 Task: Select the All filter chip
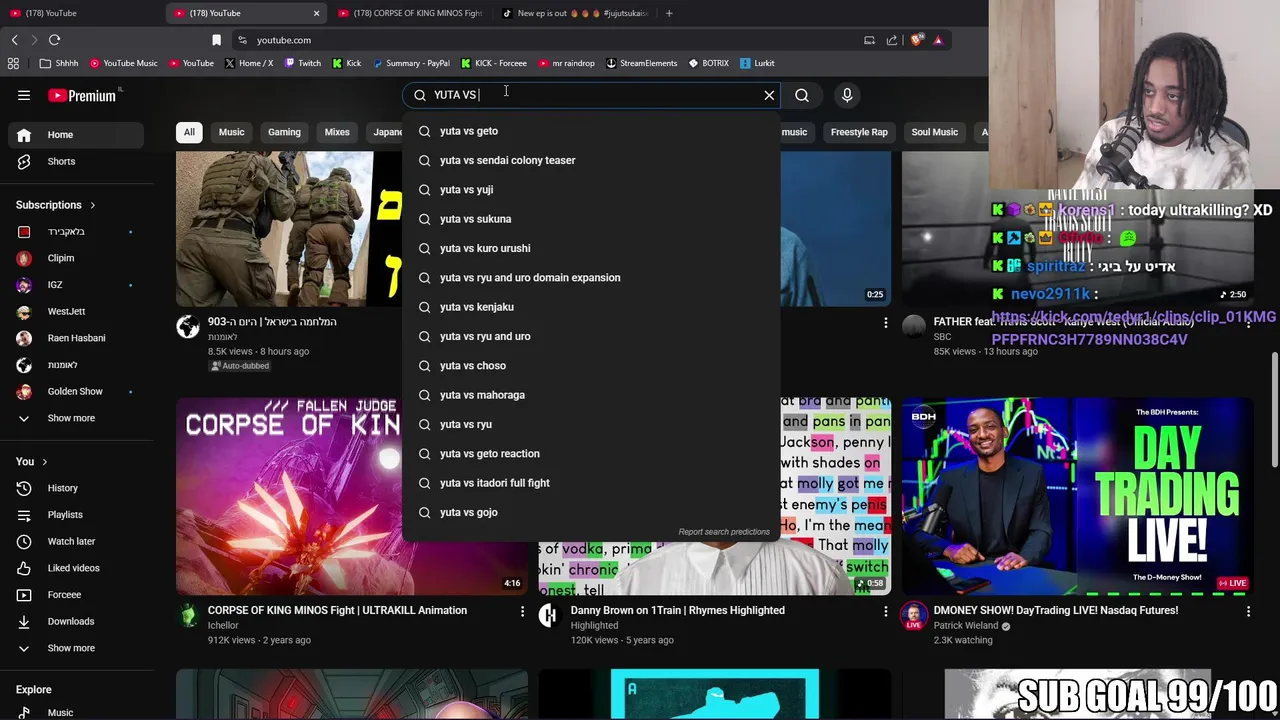click(x=189, y=132)
